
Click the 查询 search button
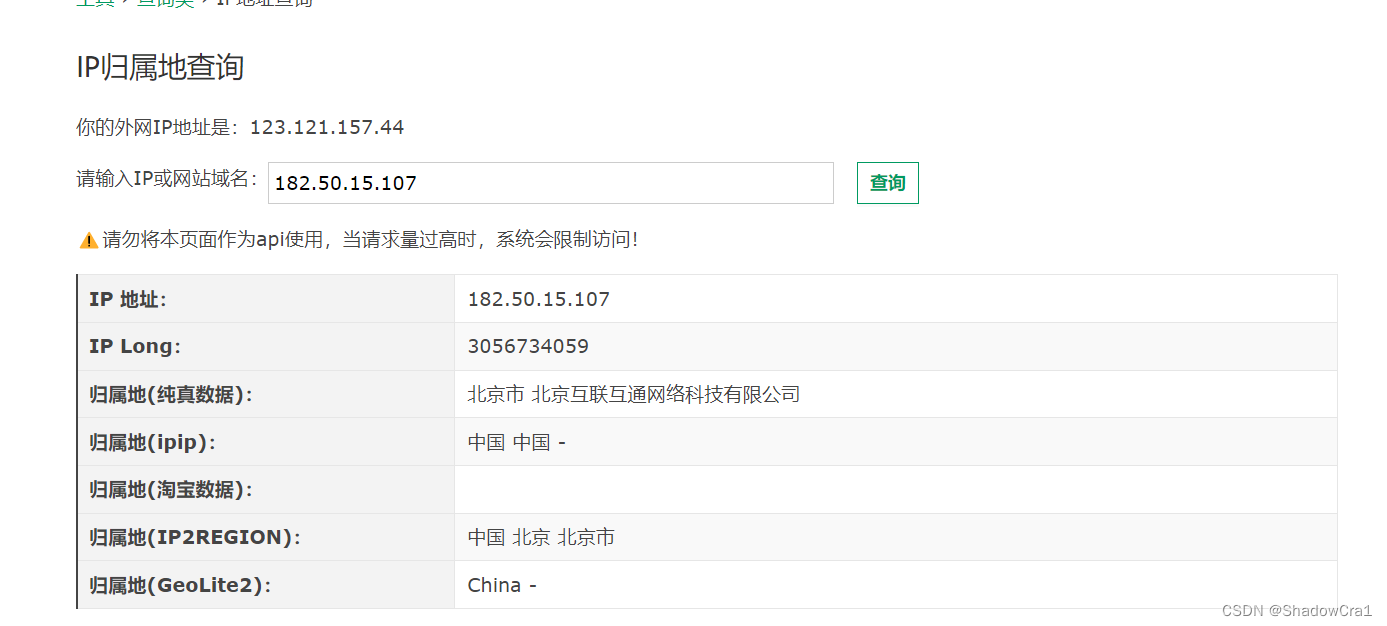point(887,183)
